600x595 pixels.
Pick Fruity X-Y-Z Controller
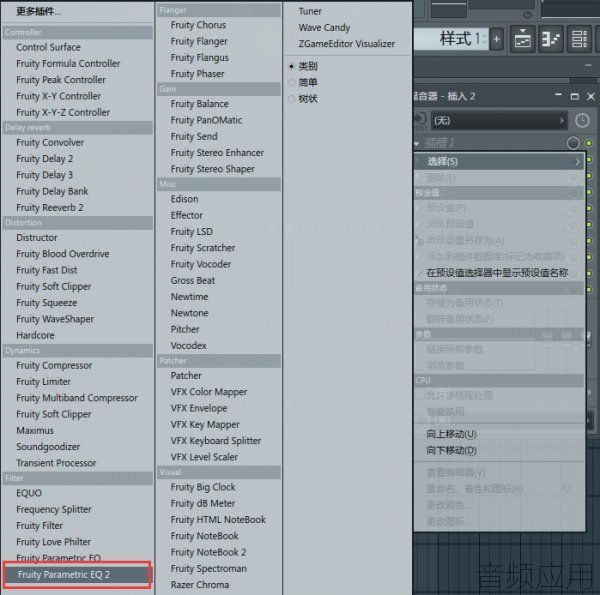coord(63,112)
